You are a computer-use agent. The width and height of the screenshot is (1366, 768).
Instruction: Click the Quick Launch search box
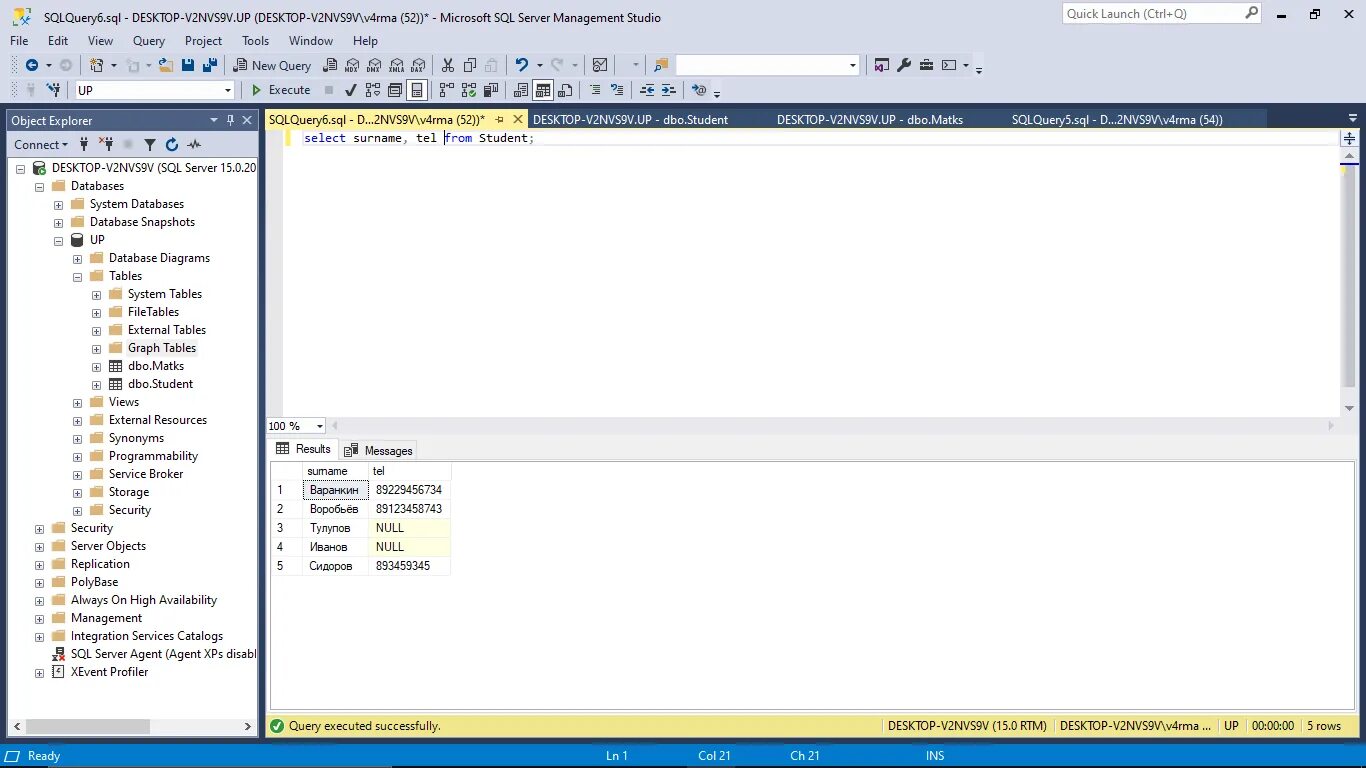pyautogui.click(x=1162, y=14)
